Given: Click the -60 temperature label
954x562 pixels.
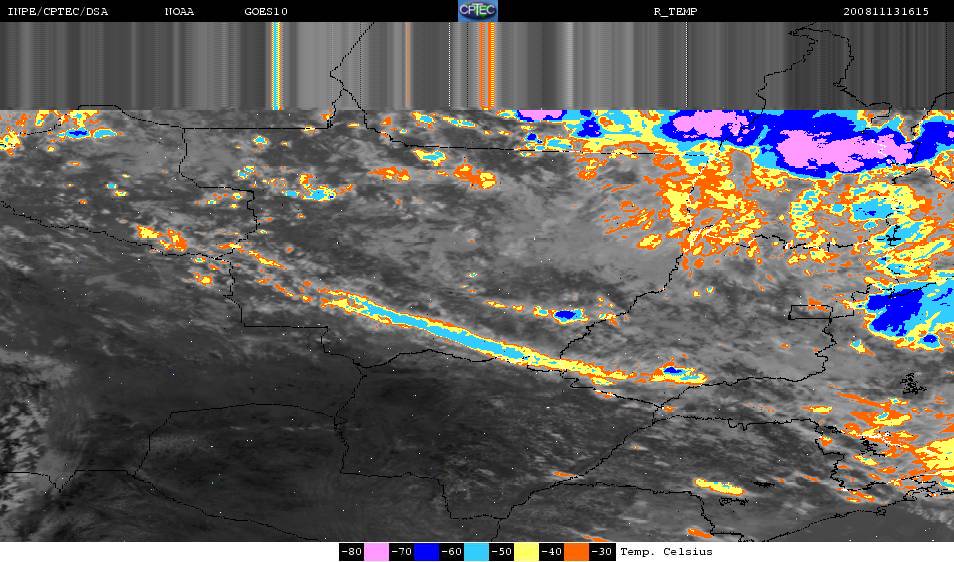Looking at the screenshot, I should coord(451,552).
